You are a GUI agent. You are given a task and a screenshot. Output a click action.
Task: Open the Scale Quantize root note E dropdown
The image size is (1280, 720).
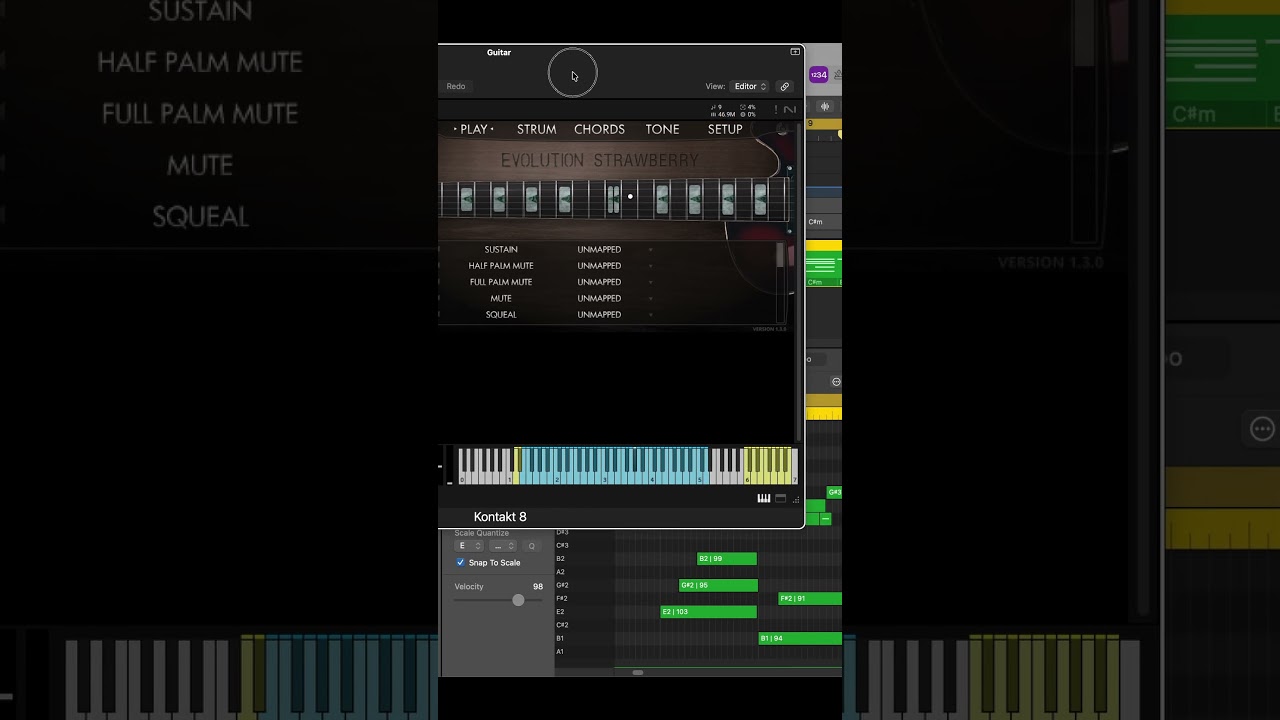[470, 546]
